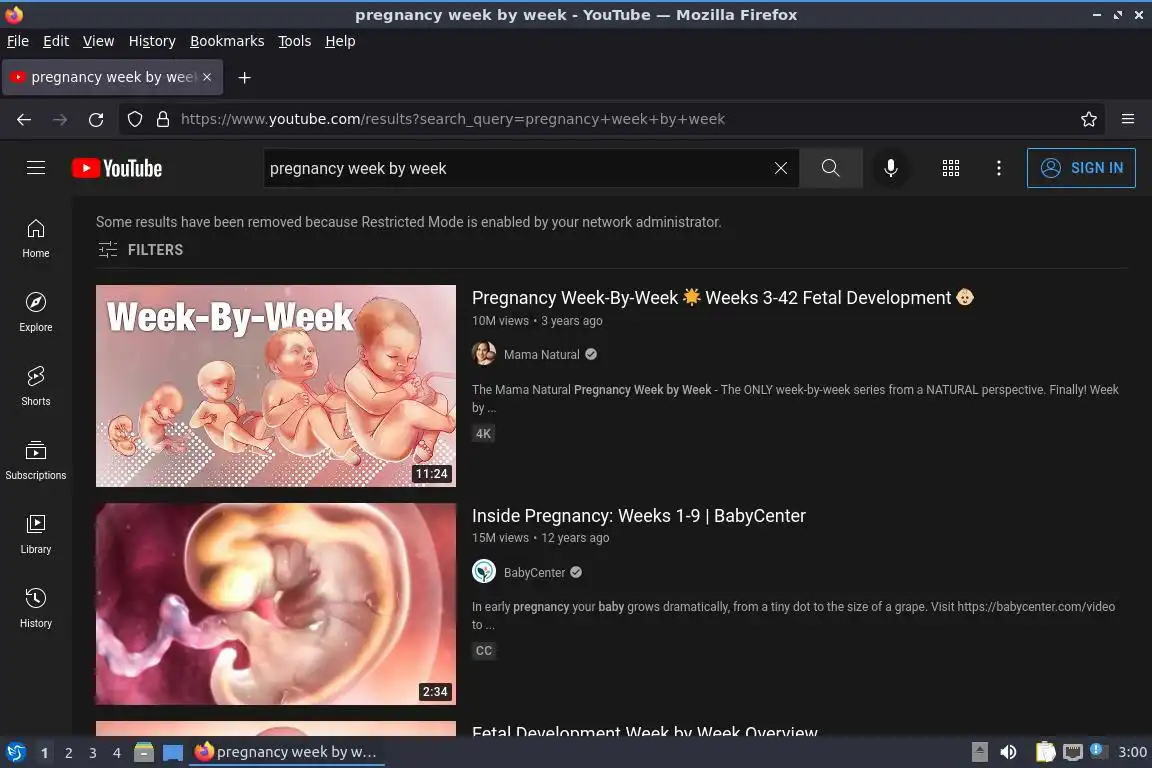The width and height of the screenshot is (1152, 768).
Task: Click the YouTube logo
Action: click(x=117, y=168)
